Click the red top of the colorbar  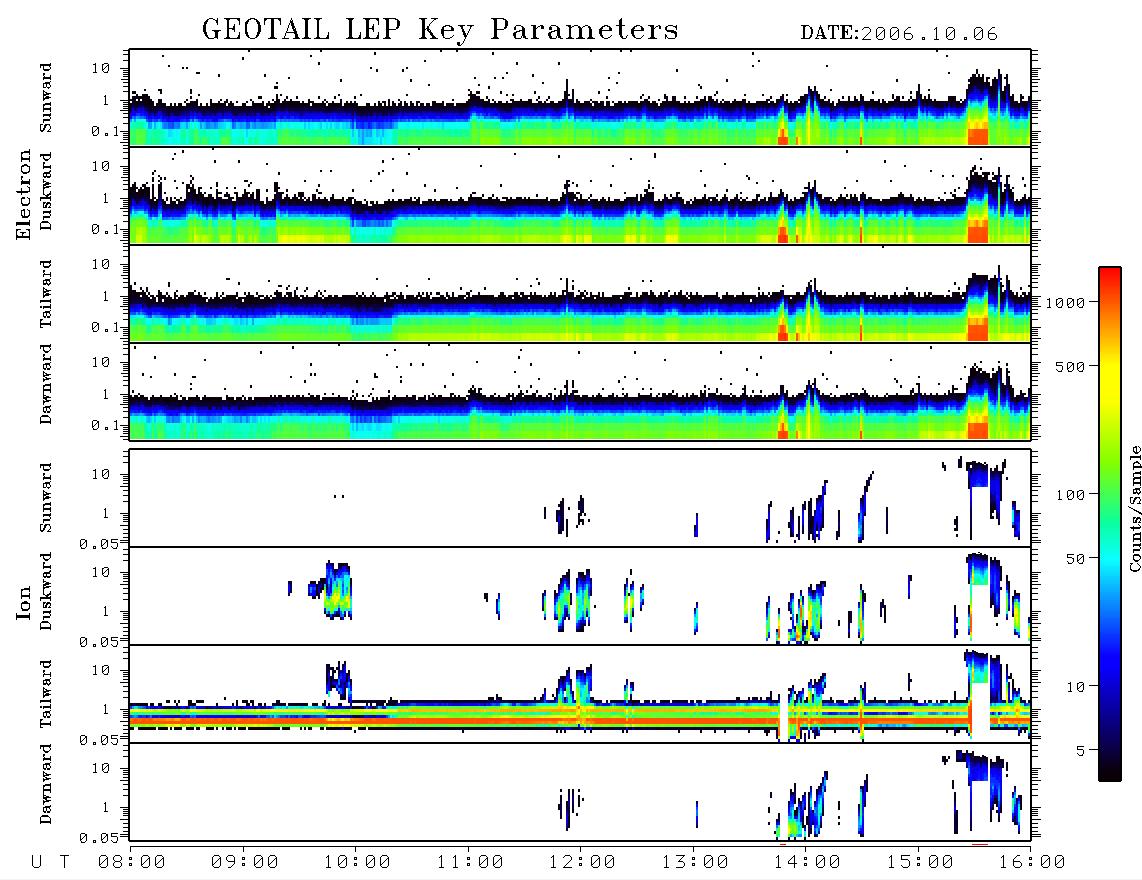[1110, 273]
